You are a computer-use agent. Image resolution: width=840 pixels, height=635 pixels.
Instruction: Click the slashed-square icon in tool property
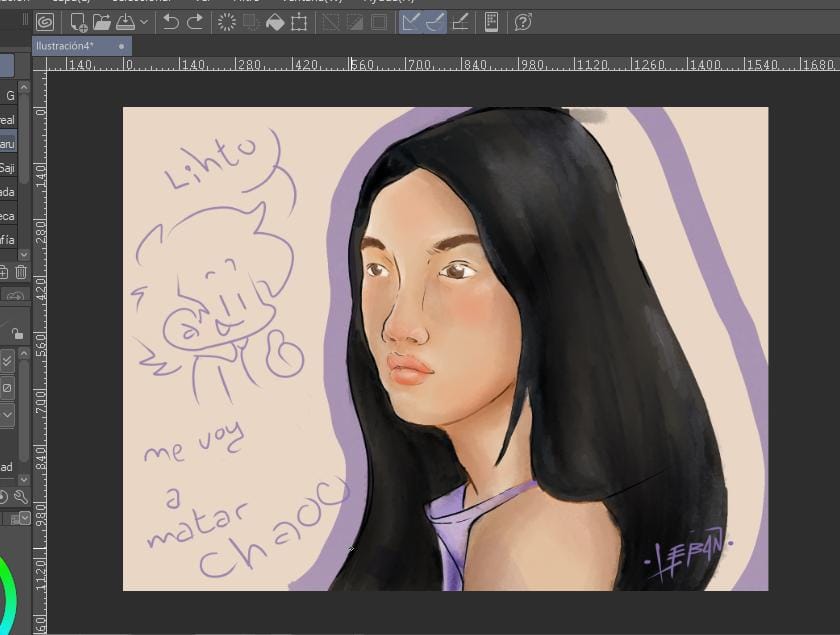[x=7, y=387]
